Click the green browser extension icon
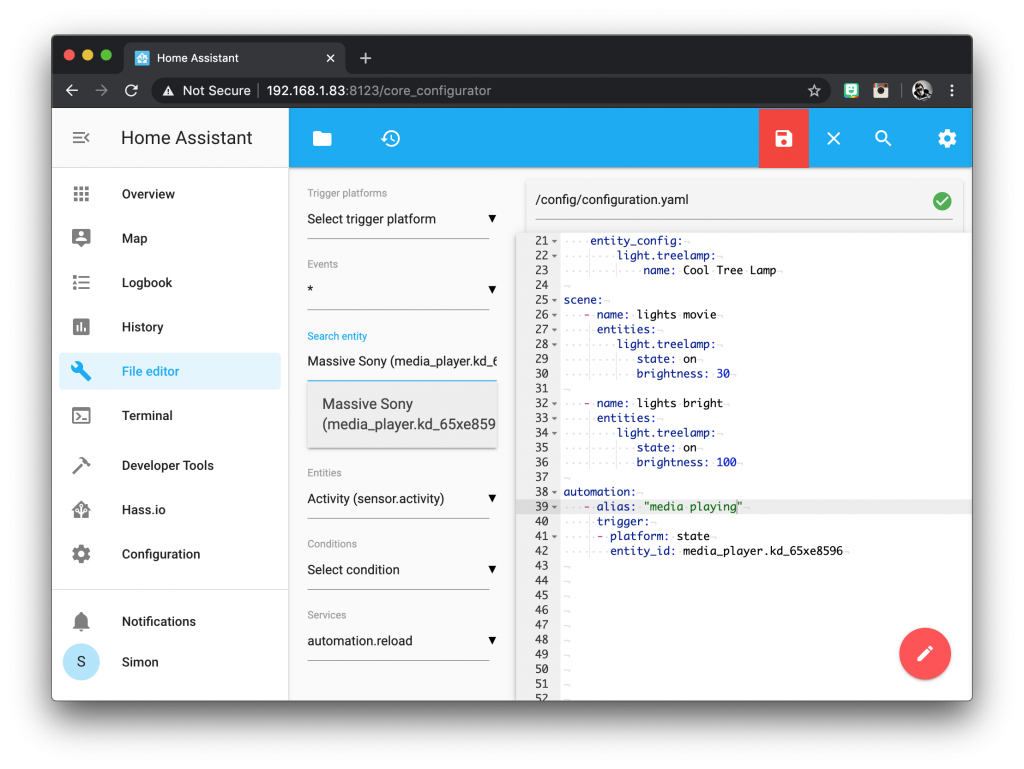The image size is (1024, 769). point(850,91)
